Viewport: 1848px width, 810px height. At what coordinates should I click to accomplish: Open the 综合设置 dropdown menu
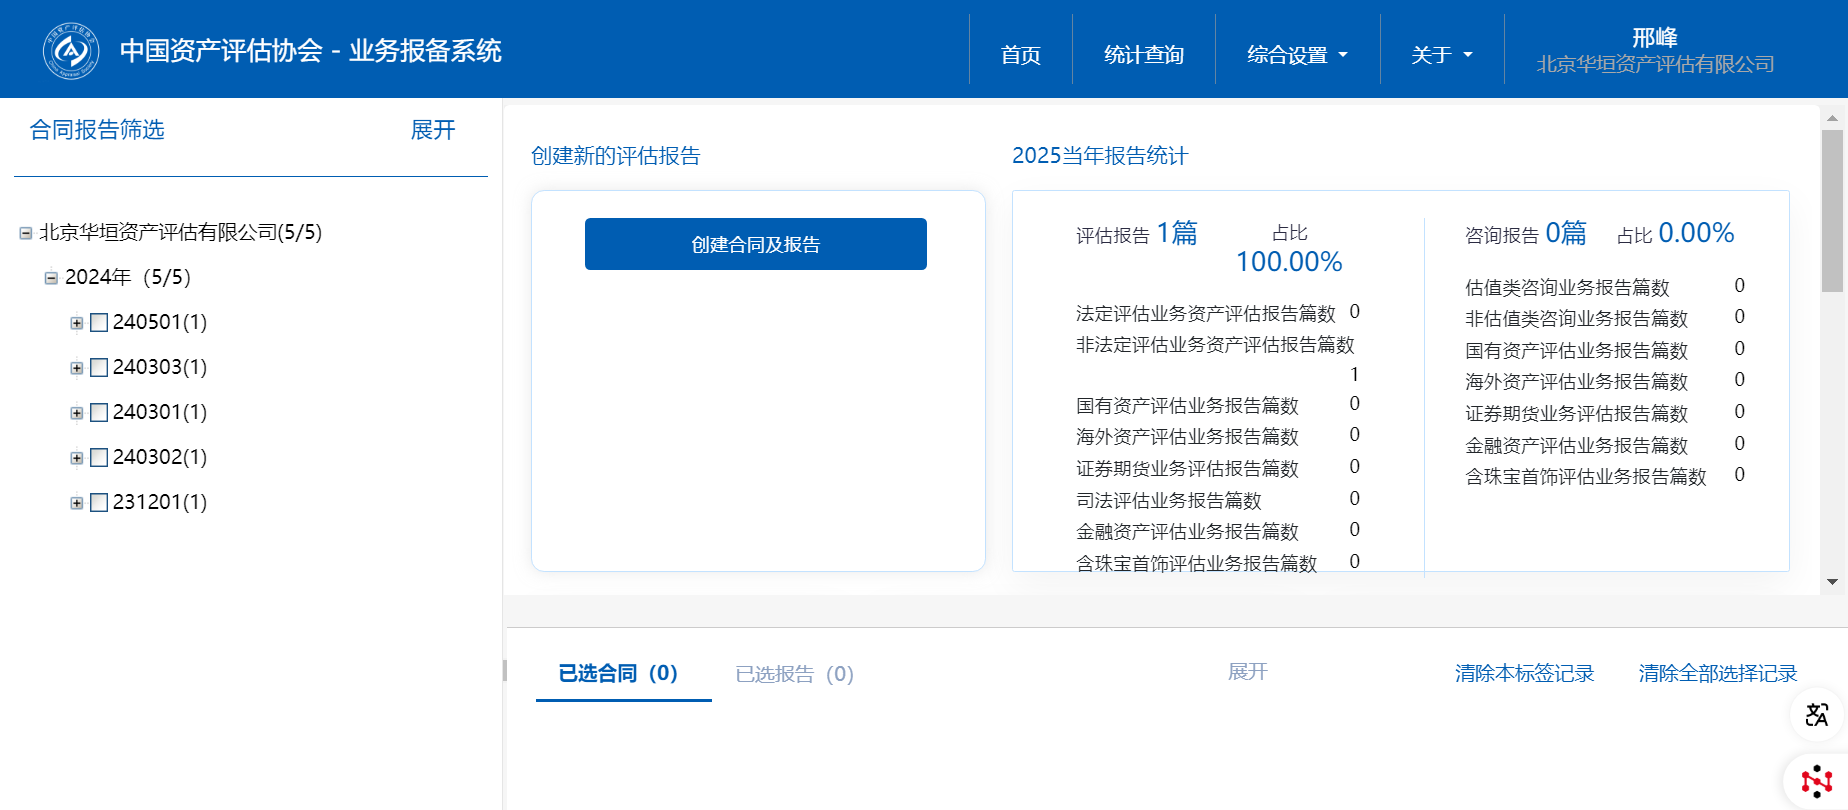point(1296,55)
